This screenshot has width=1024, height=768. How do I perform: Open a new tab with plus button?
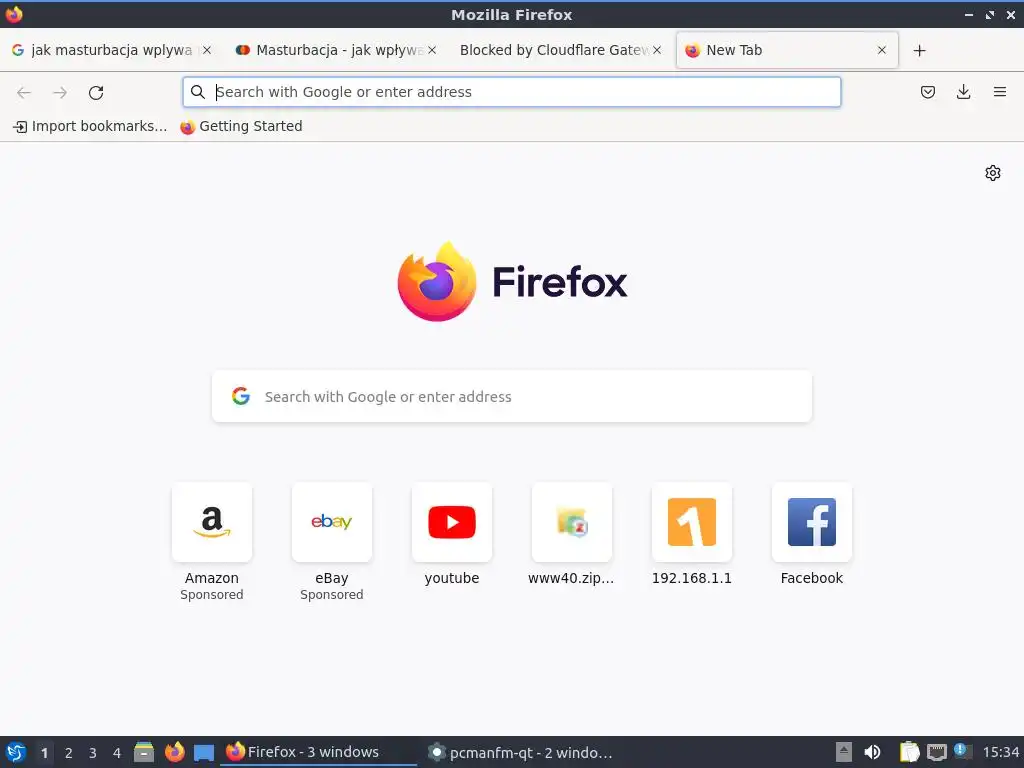pos(920,50)
